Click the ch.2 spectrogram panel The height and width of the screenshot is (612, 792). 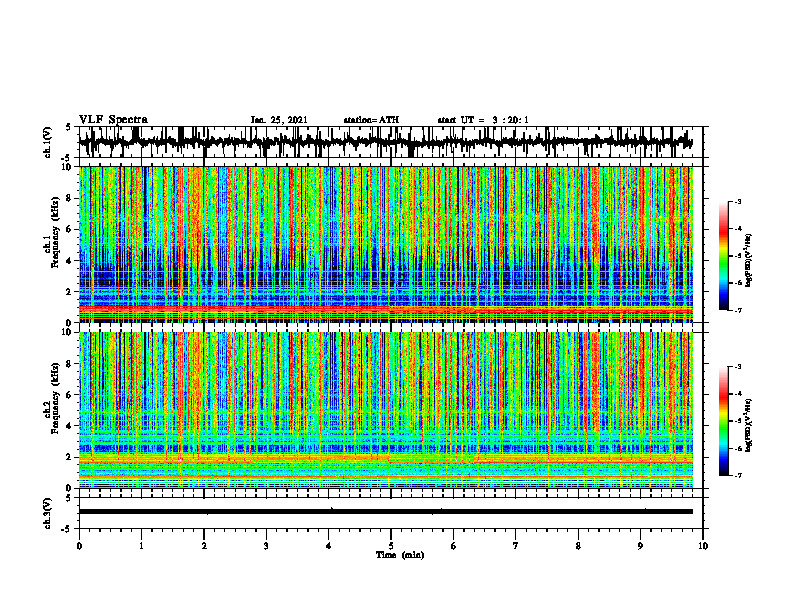click(x=385, y=410)
